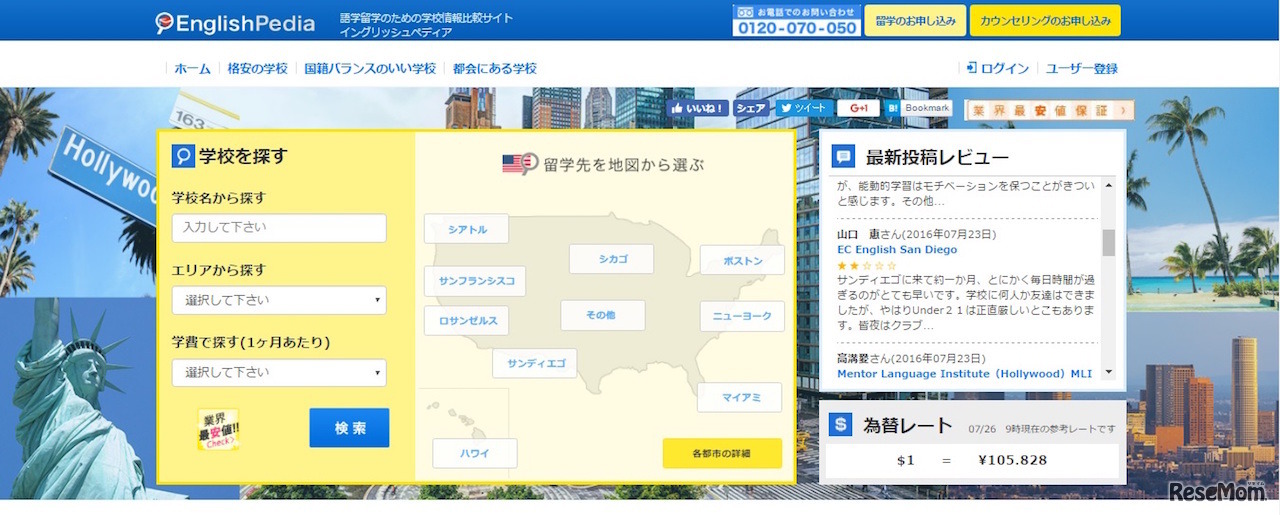The width and height of the screenshot is (1280, 515).
Task: Click the school search magnifier icon
Action: pos(183,156)
